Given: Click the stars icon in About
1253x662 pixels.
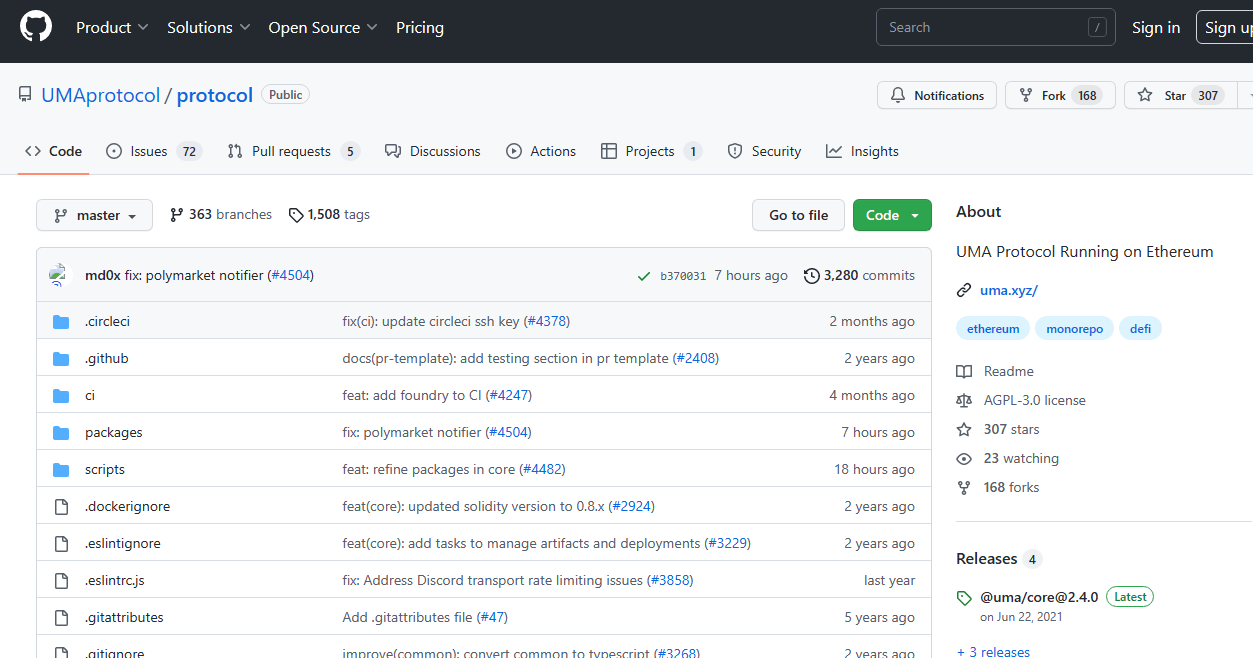Looking at the screenshot, I should [964, 430].
